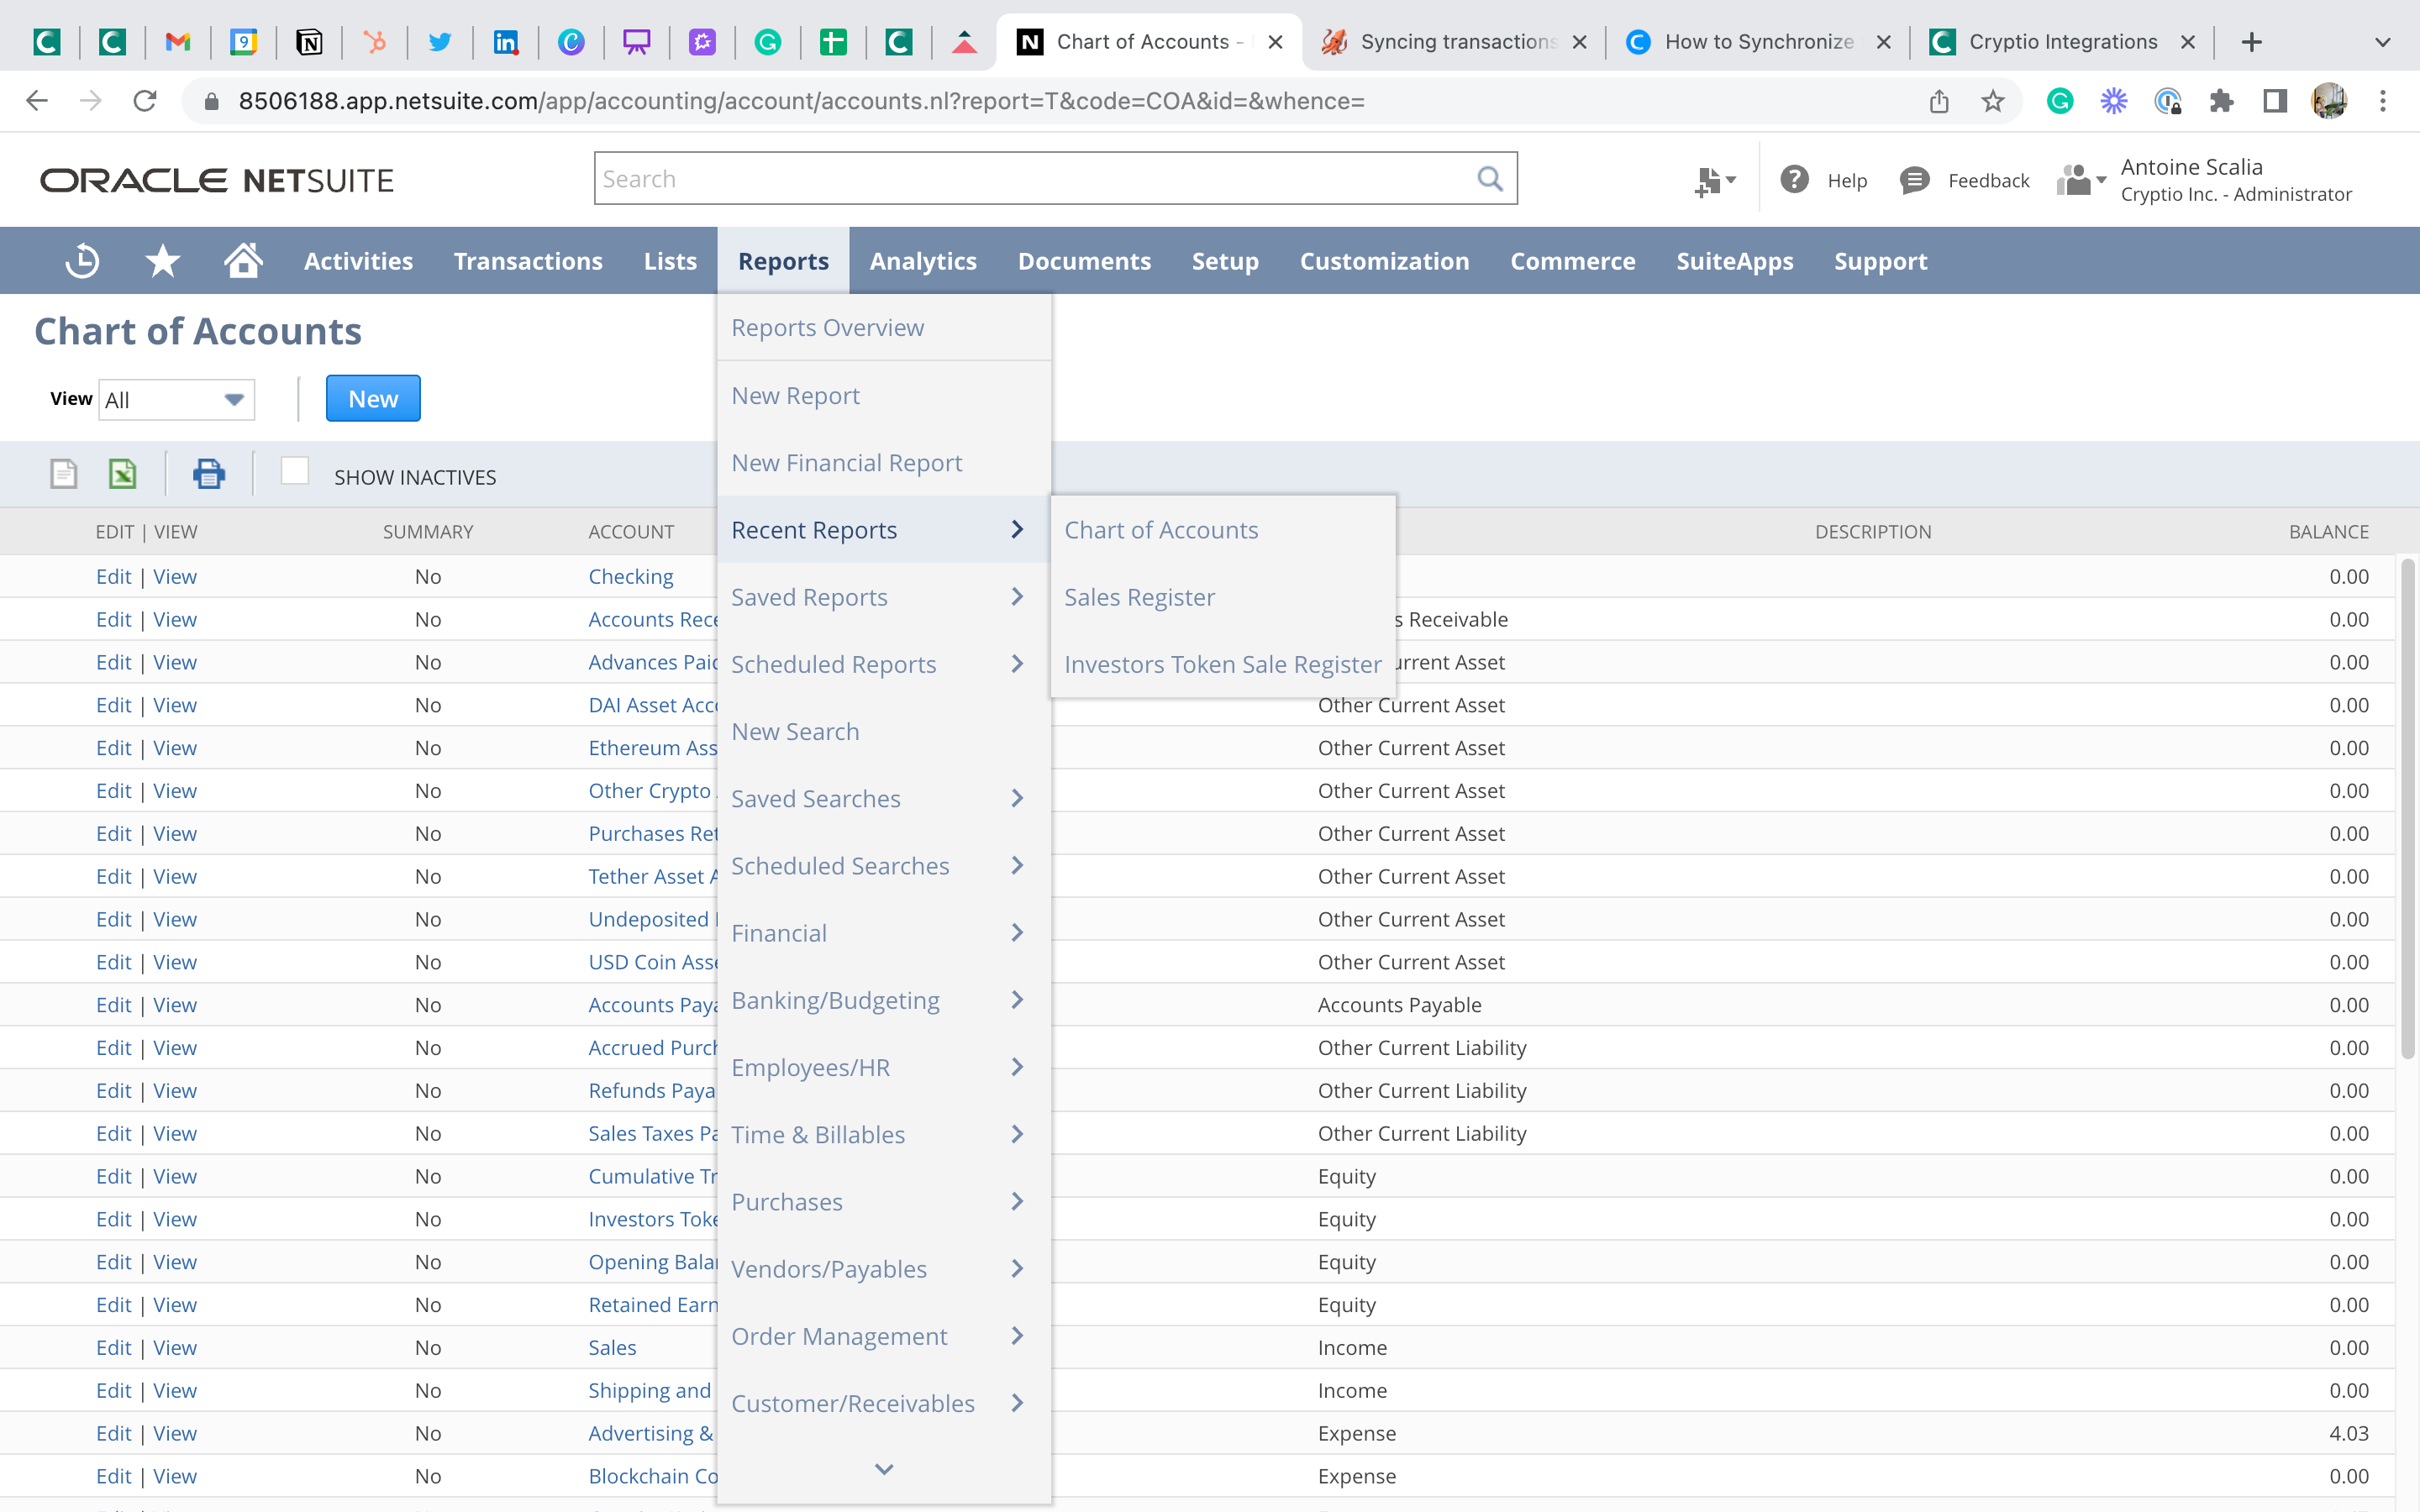Click the Export CSV document icon
This screenshot has height=1512, width=2420.
click(x=63, y=474)
